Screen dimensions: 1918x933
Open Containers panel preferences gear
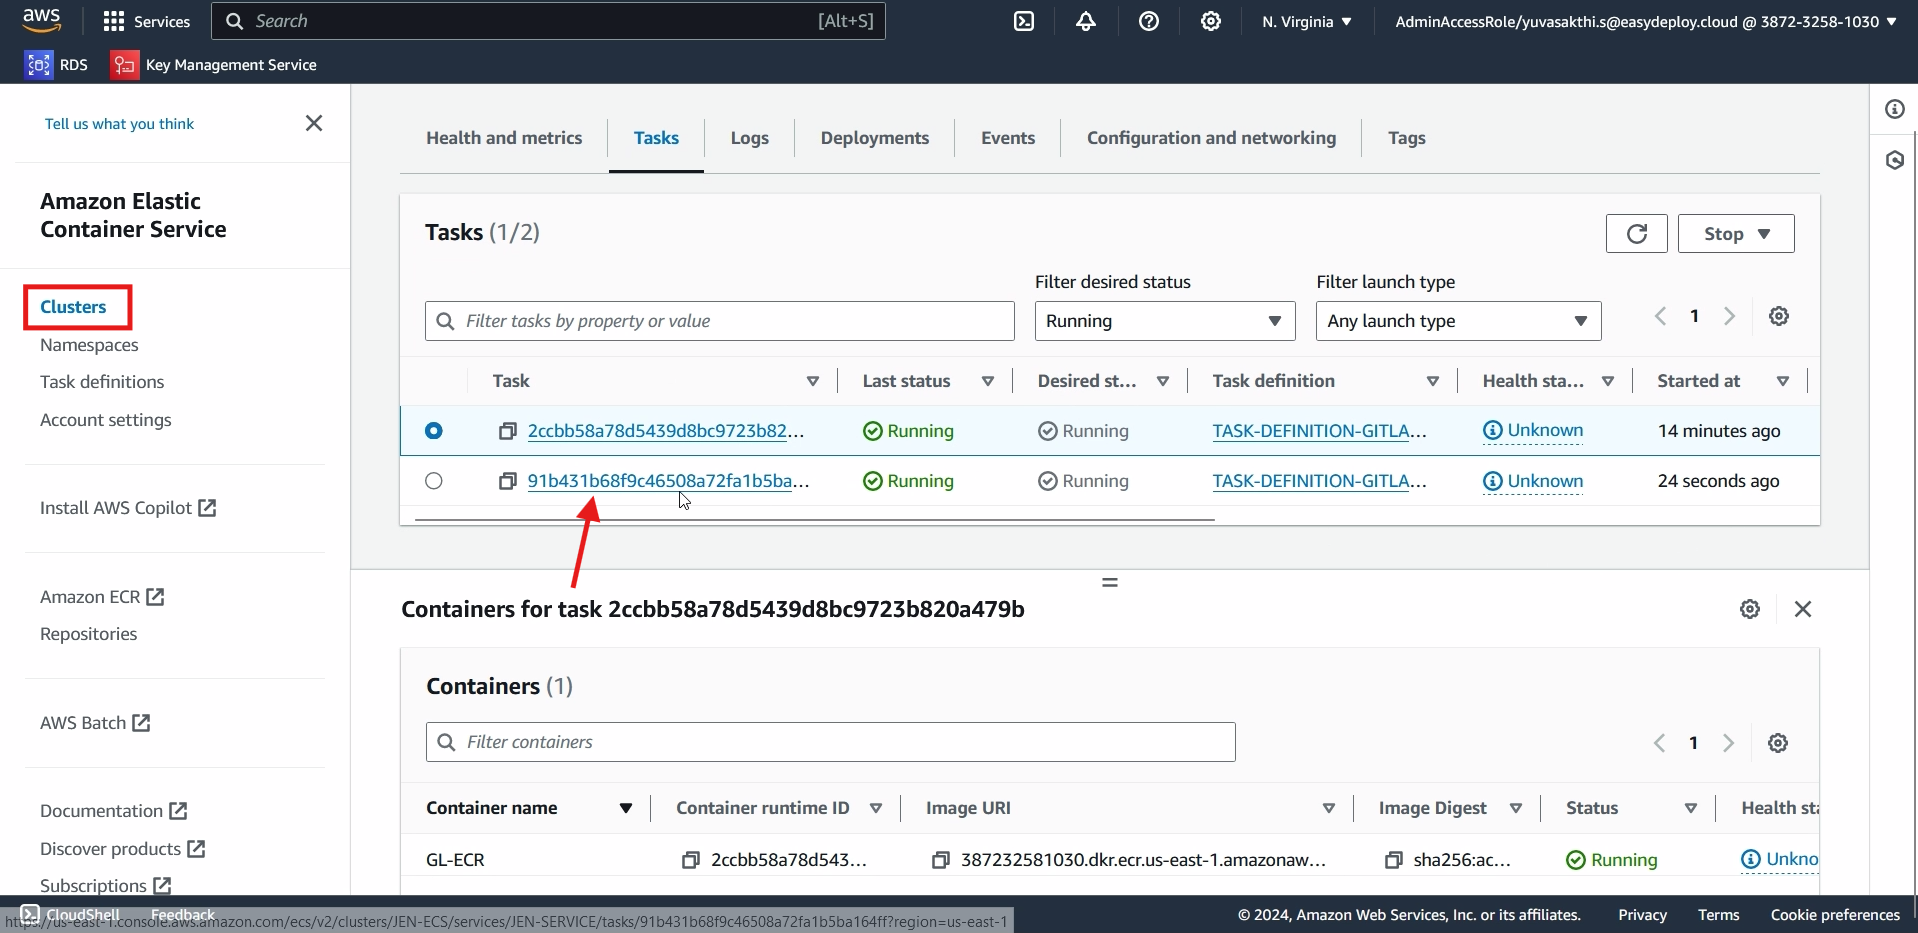click(x=1750, y=609)
